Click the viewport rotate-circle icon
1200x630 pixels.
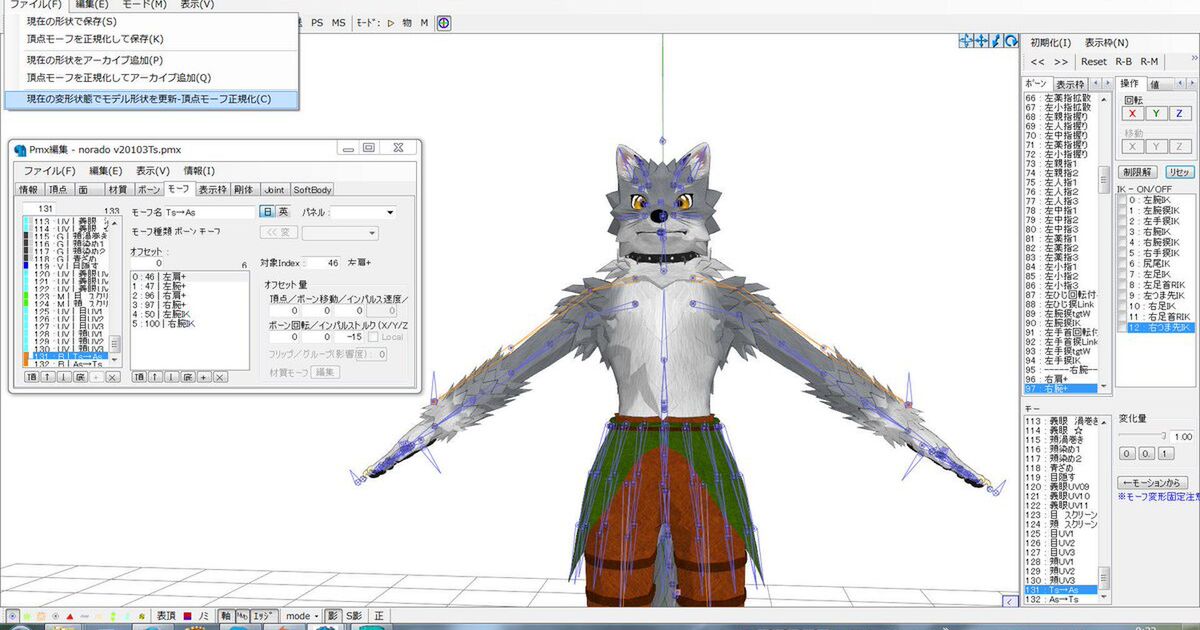(1011, 40)
